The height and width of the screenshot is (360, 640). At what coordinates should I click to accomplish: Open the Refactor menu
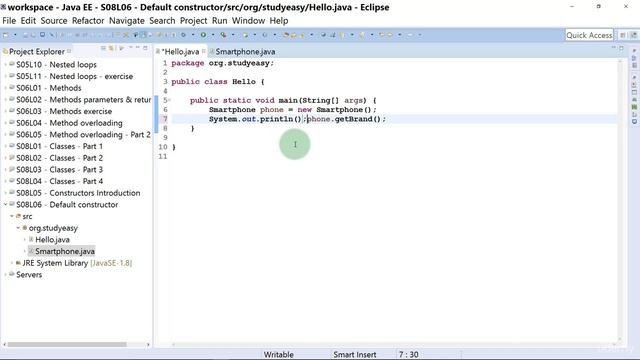coord(88,21)
